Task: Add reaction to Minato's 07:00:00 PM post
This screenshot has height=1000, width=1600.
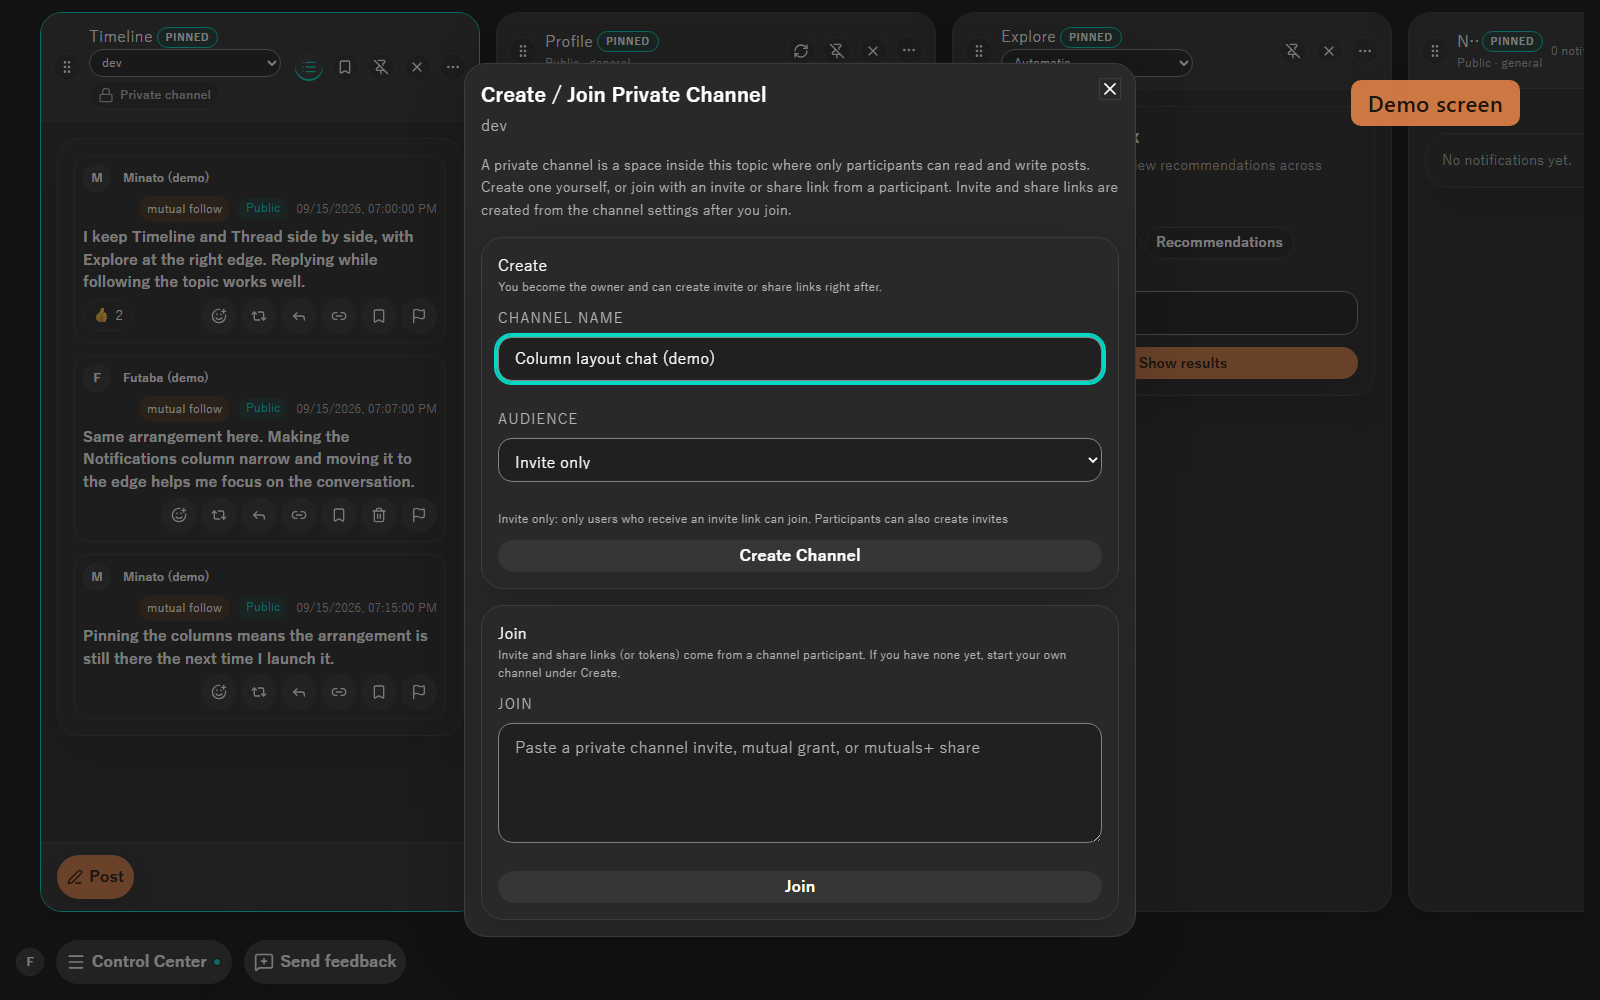Action: pos(219,316)
